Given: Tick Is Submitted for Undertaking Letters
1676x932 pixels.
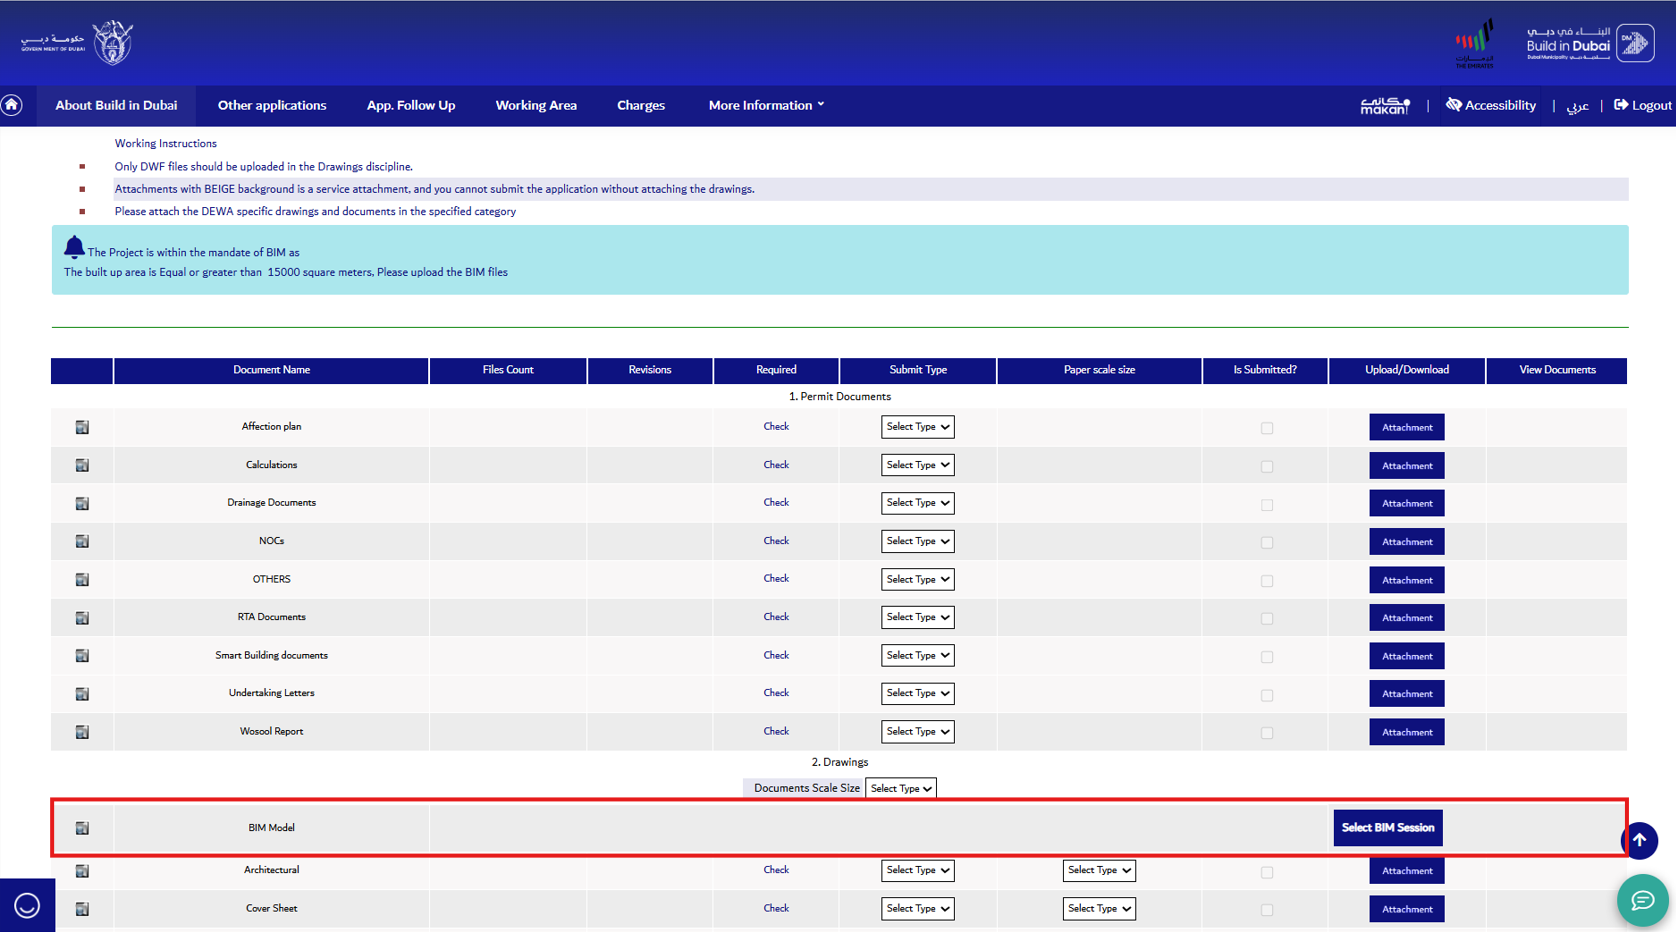Looking at the screenshot, I should click(1267, 694).
